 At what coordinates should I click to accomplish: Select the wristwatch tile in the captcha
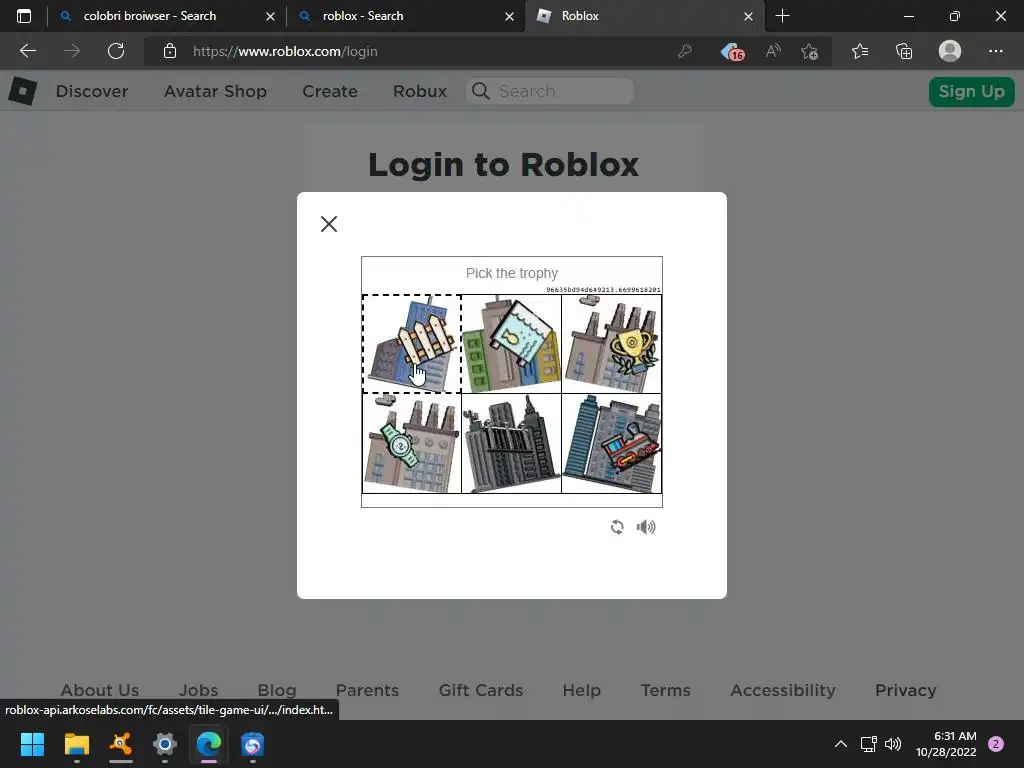tap(412, 443)
